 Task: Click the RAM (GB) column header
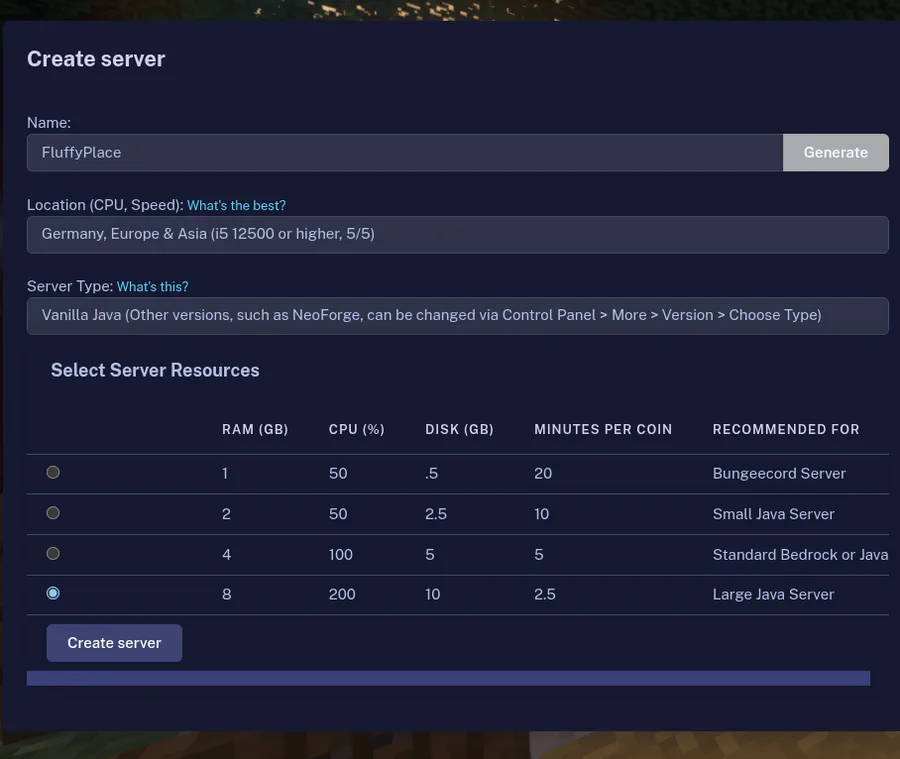(x=255, y=429)
